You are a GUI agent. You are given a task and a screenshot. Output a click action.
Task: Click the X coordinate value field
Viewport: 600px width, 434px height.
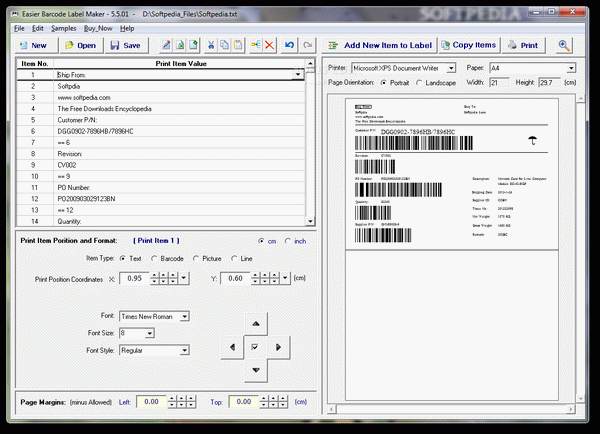(134, 278)
